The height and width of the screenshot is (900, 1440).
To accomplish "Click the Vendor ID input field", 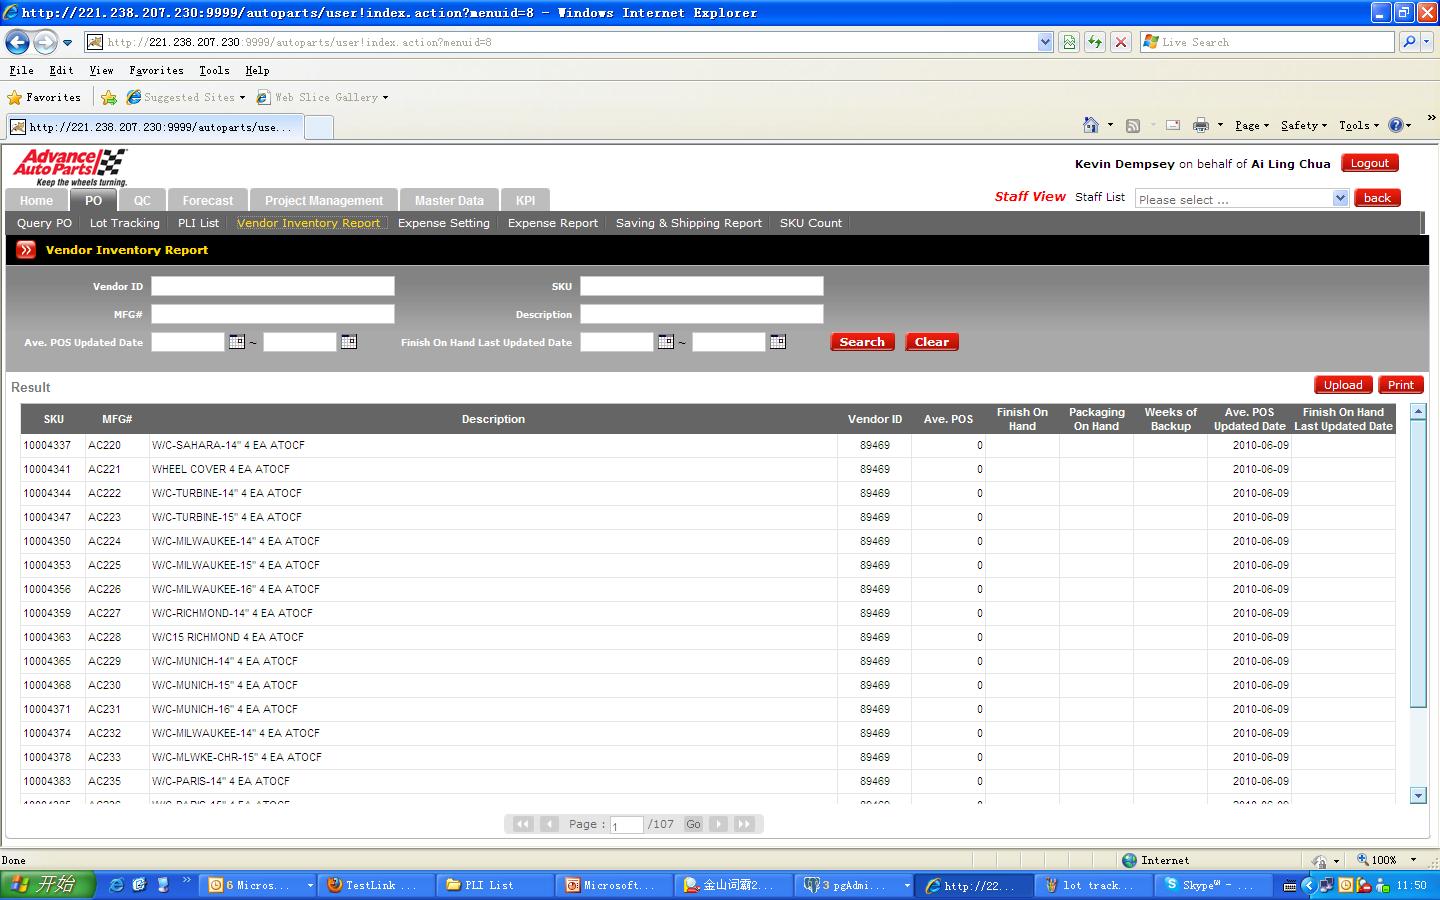I will tap(273, 286).
